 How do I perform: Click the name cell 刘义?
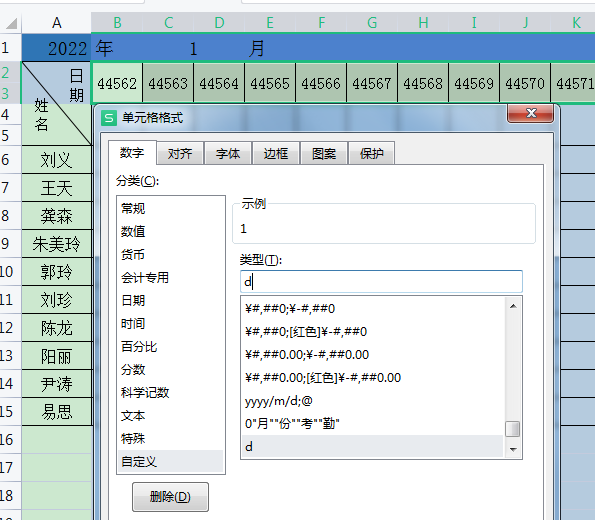point(57,160)
